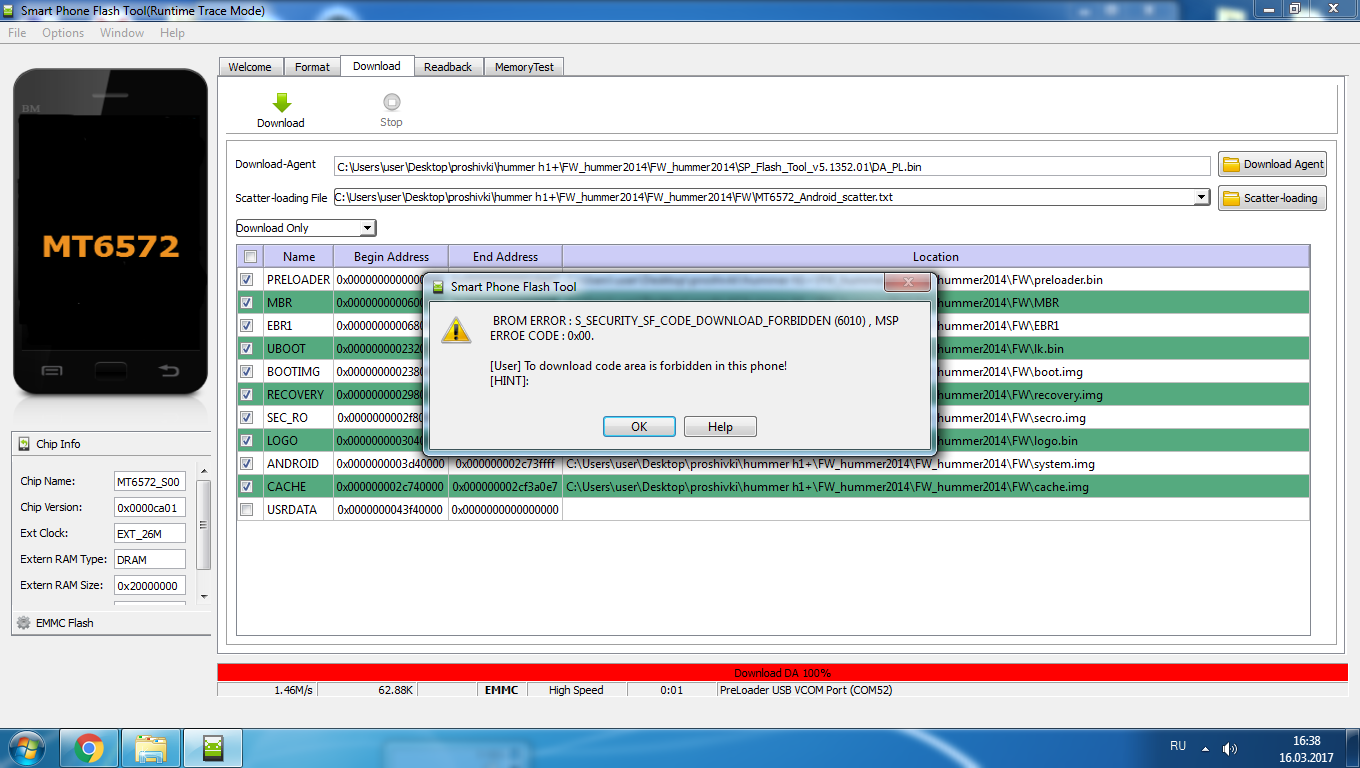Click the Stop icon in toolbar
The image size is (1360, 768).
tap(391, 102)
